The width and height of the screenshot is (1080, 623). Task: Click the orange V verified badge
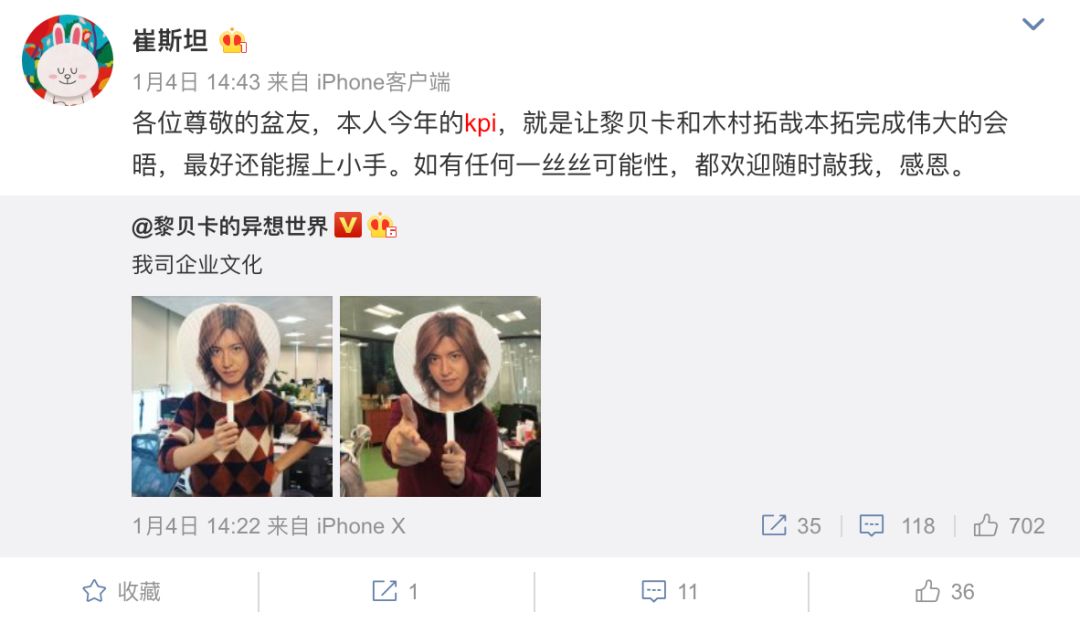(x=348, y=224)
